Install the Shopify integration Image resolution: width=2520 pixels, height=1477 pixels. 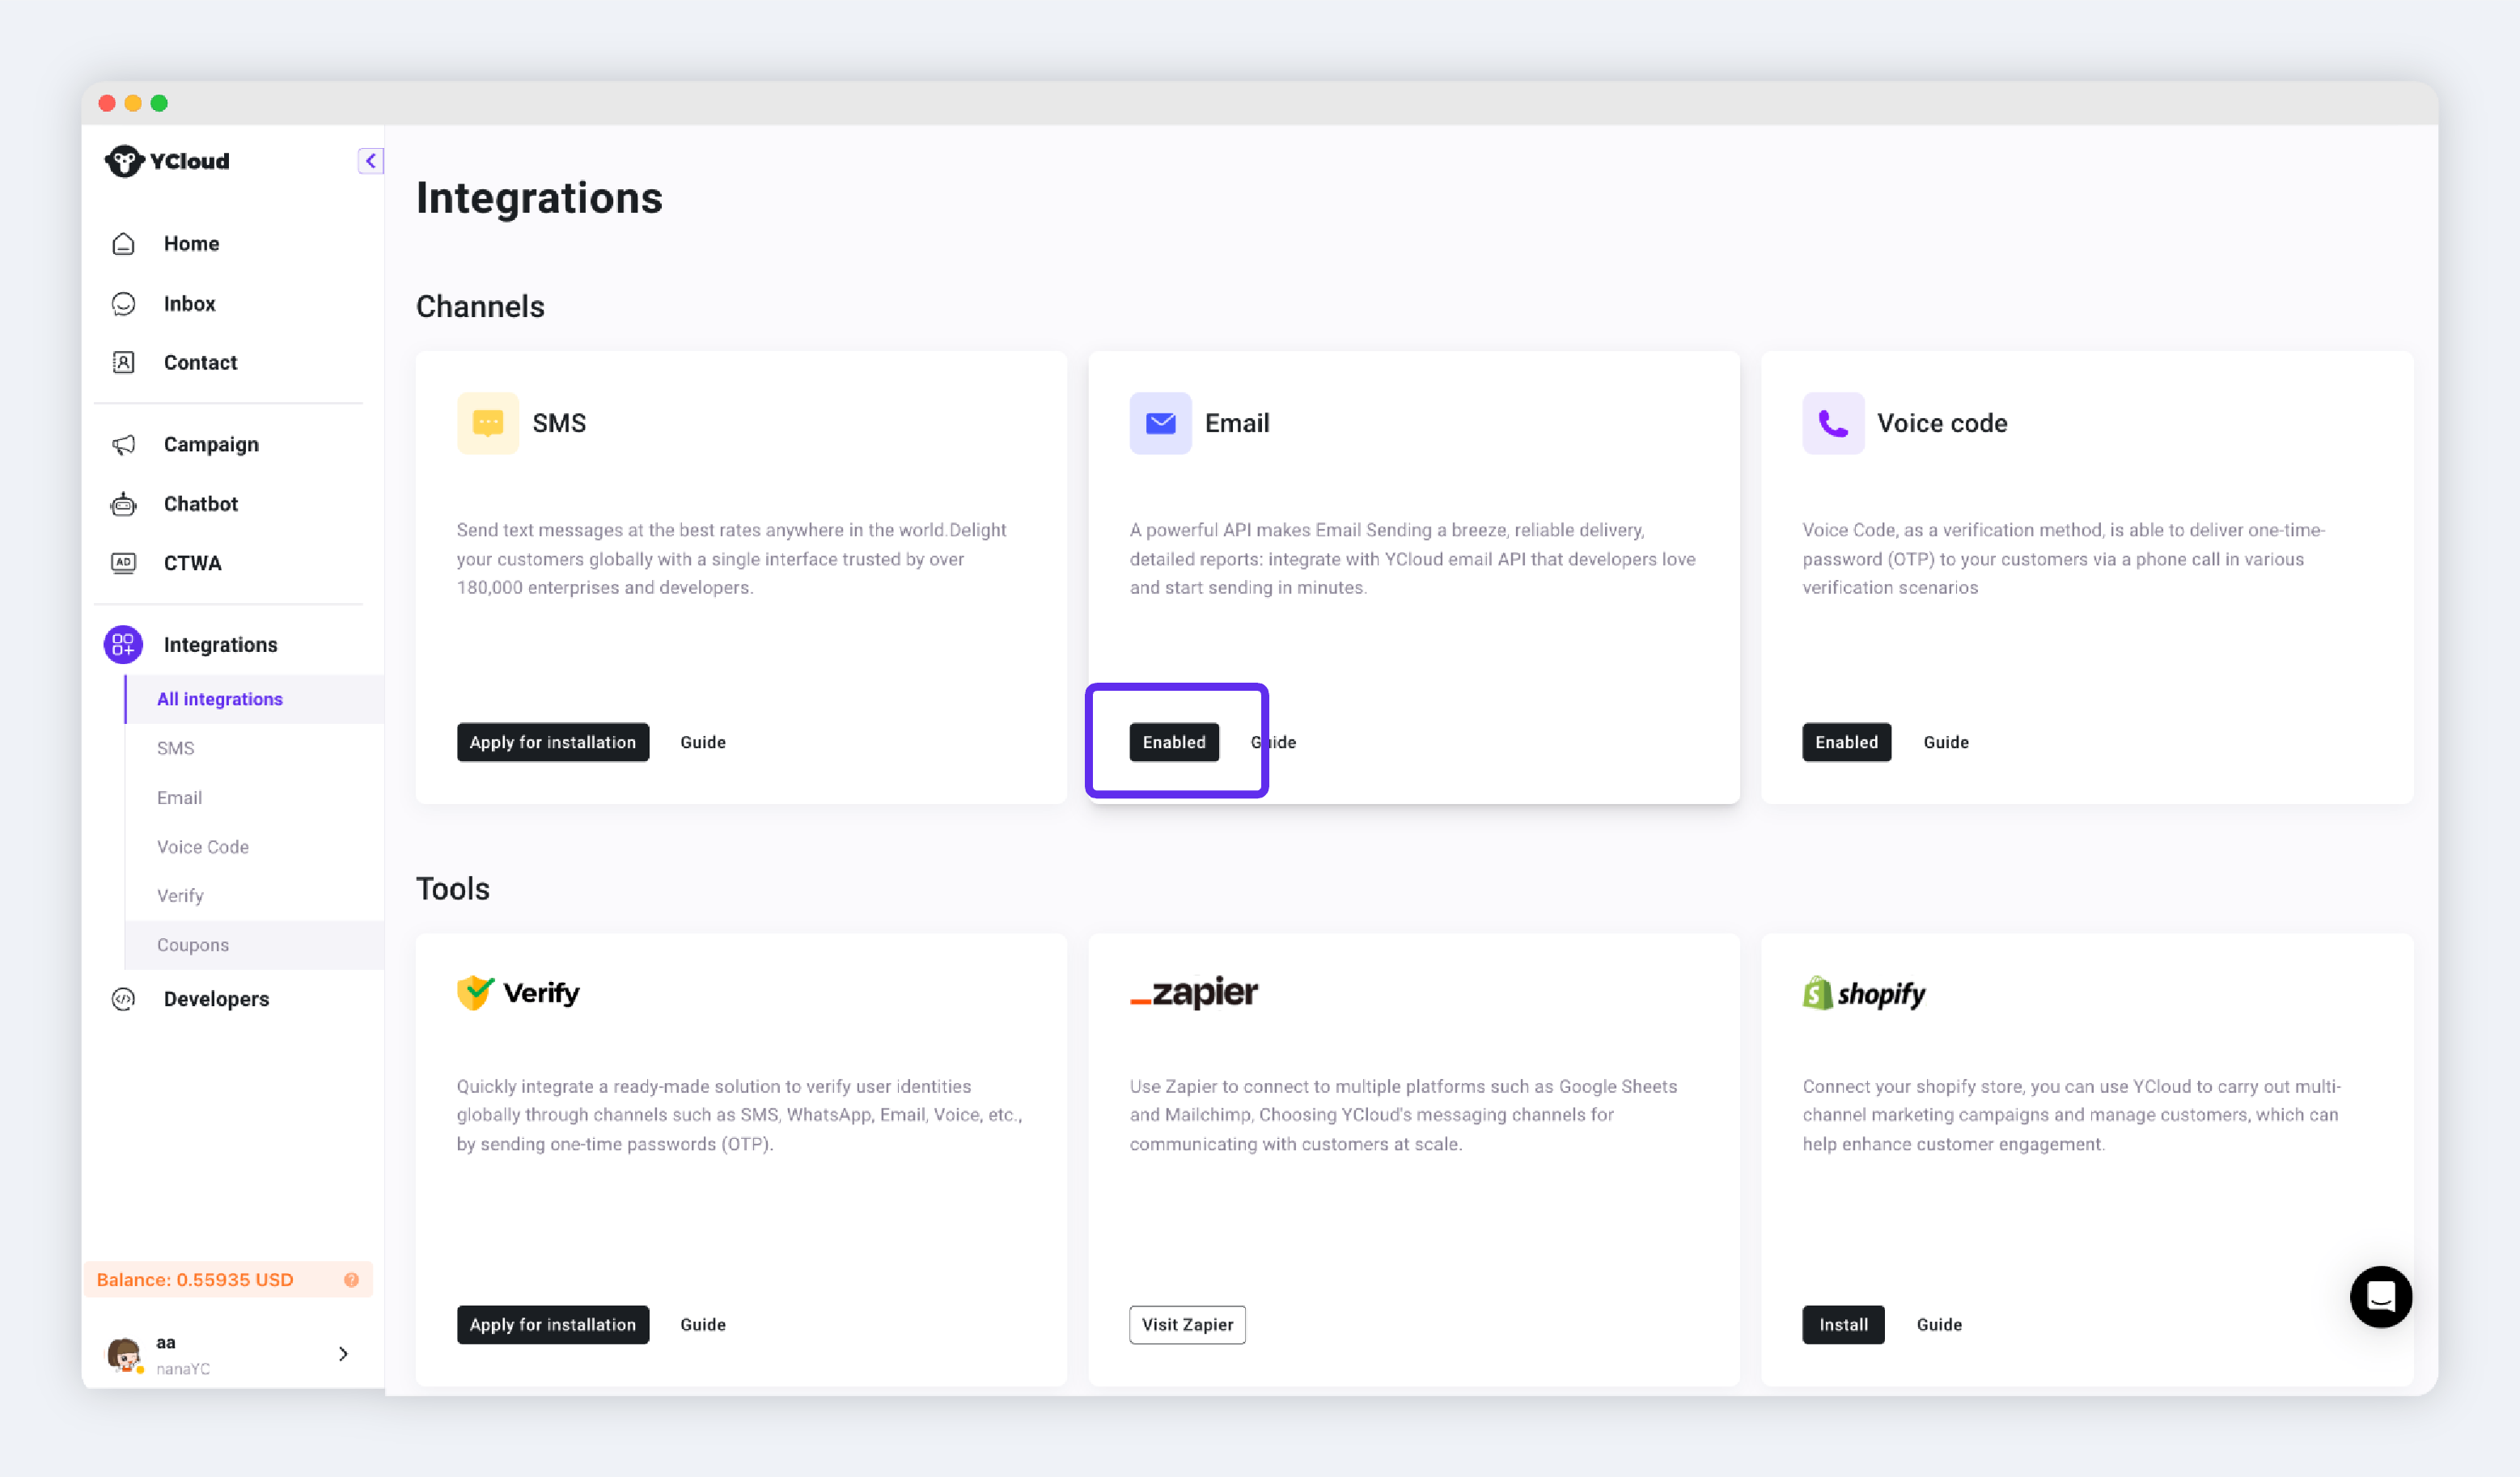pyautogui.click(x=1842, y=1325)
